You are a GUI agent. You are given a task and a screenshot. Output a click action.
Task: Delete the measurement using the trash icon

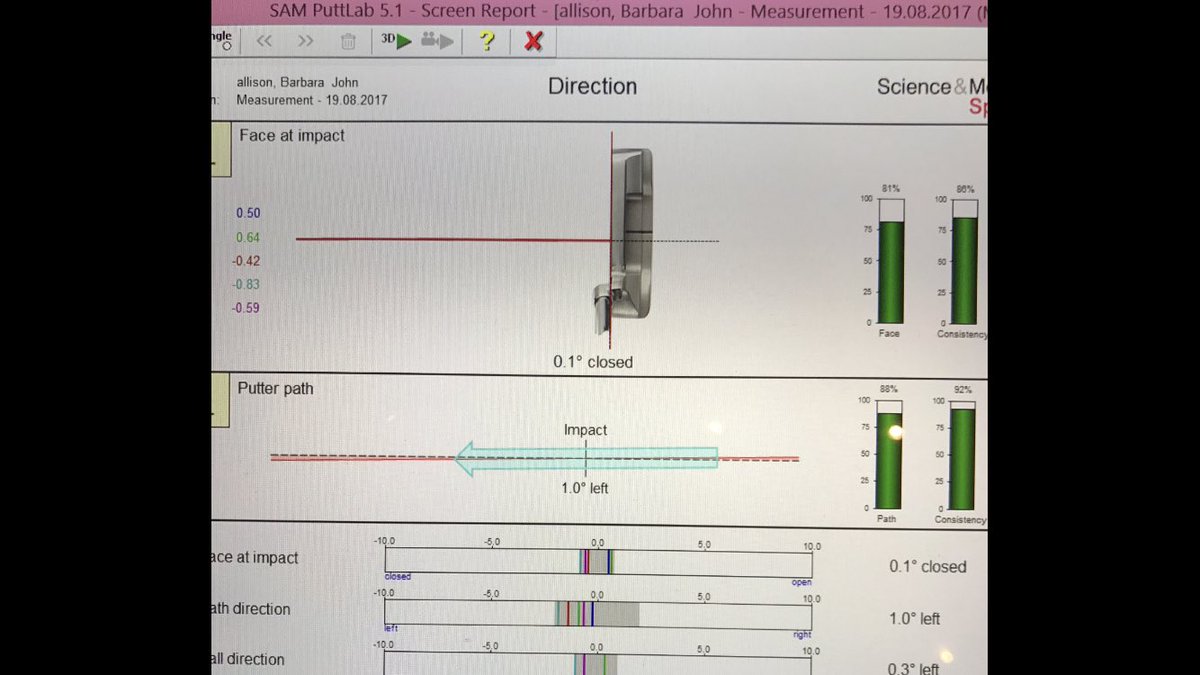pos(348,41)
